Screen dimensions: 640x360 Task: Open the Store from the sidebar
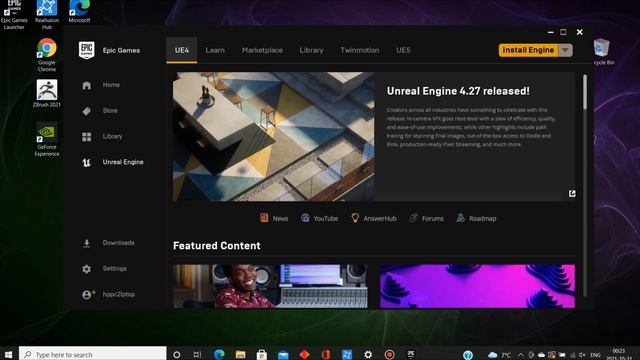tap(100, 111)
